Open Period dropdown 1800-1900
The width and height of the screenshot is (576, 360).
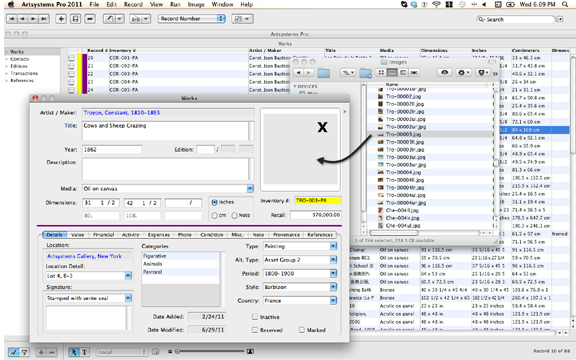[333, 273]
